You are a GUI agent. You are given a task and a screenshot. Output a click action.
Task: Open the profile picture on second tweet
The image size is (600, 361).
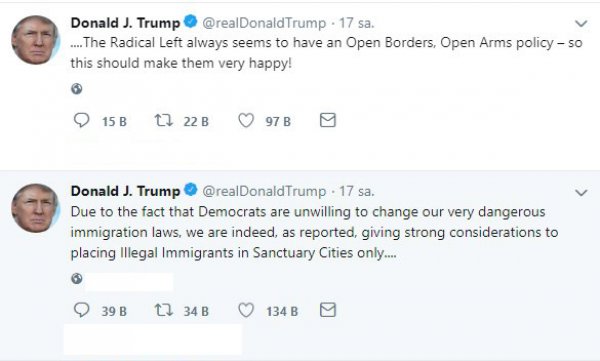click(36, 208)
